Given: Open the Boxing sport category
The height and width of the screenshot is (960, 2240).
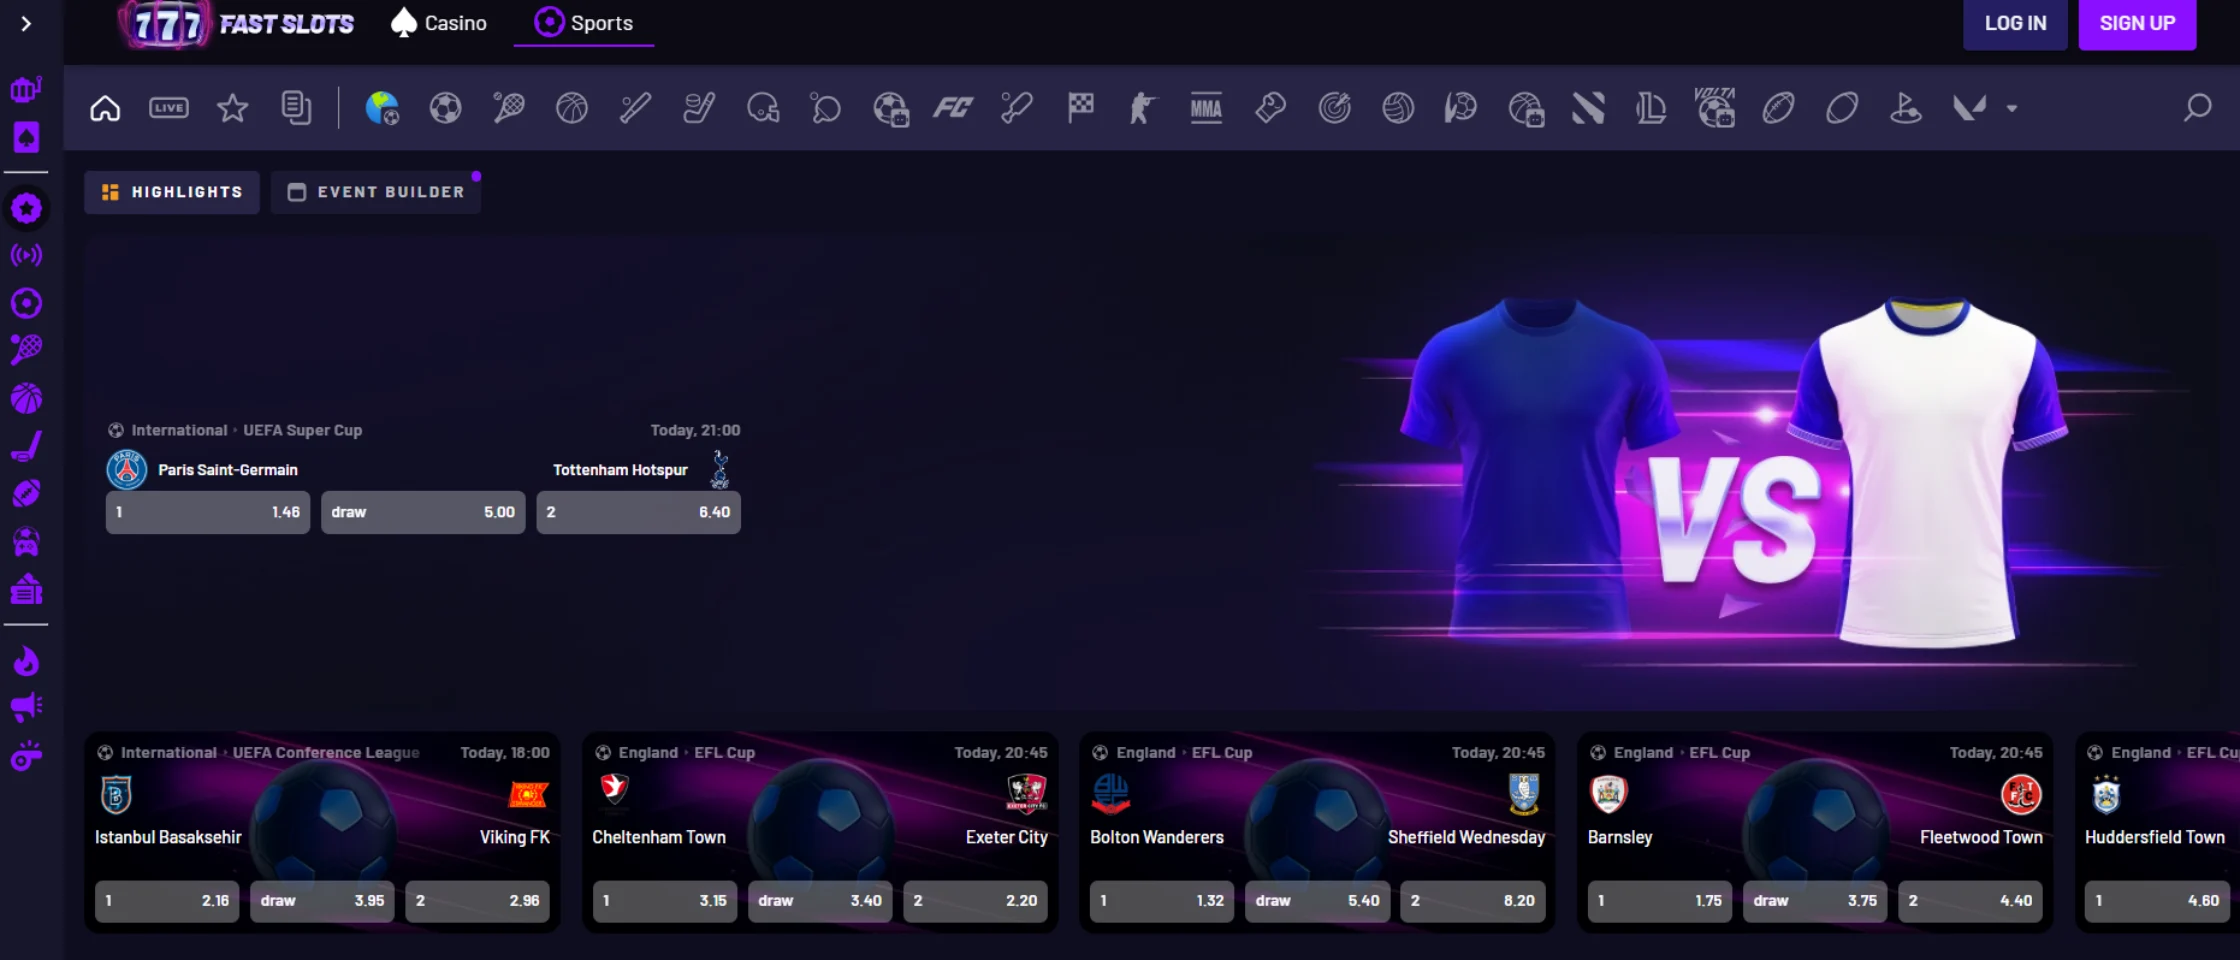Looking at the screenshot, I should 1270,108.
